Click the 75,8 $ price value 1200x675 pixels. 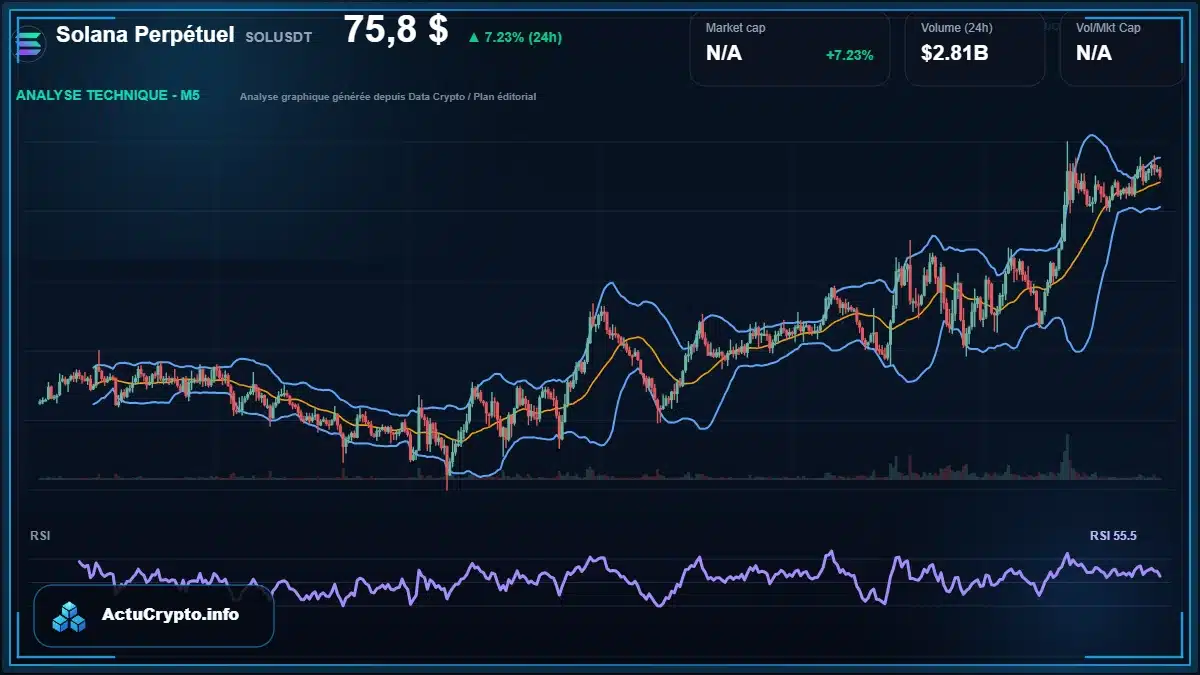(396, 30)
